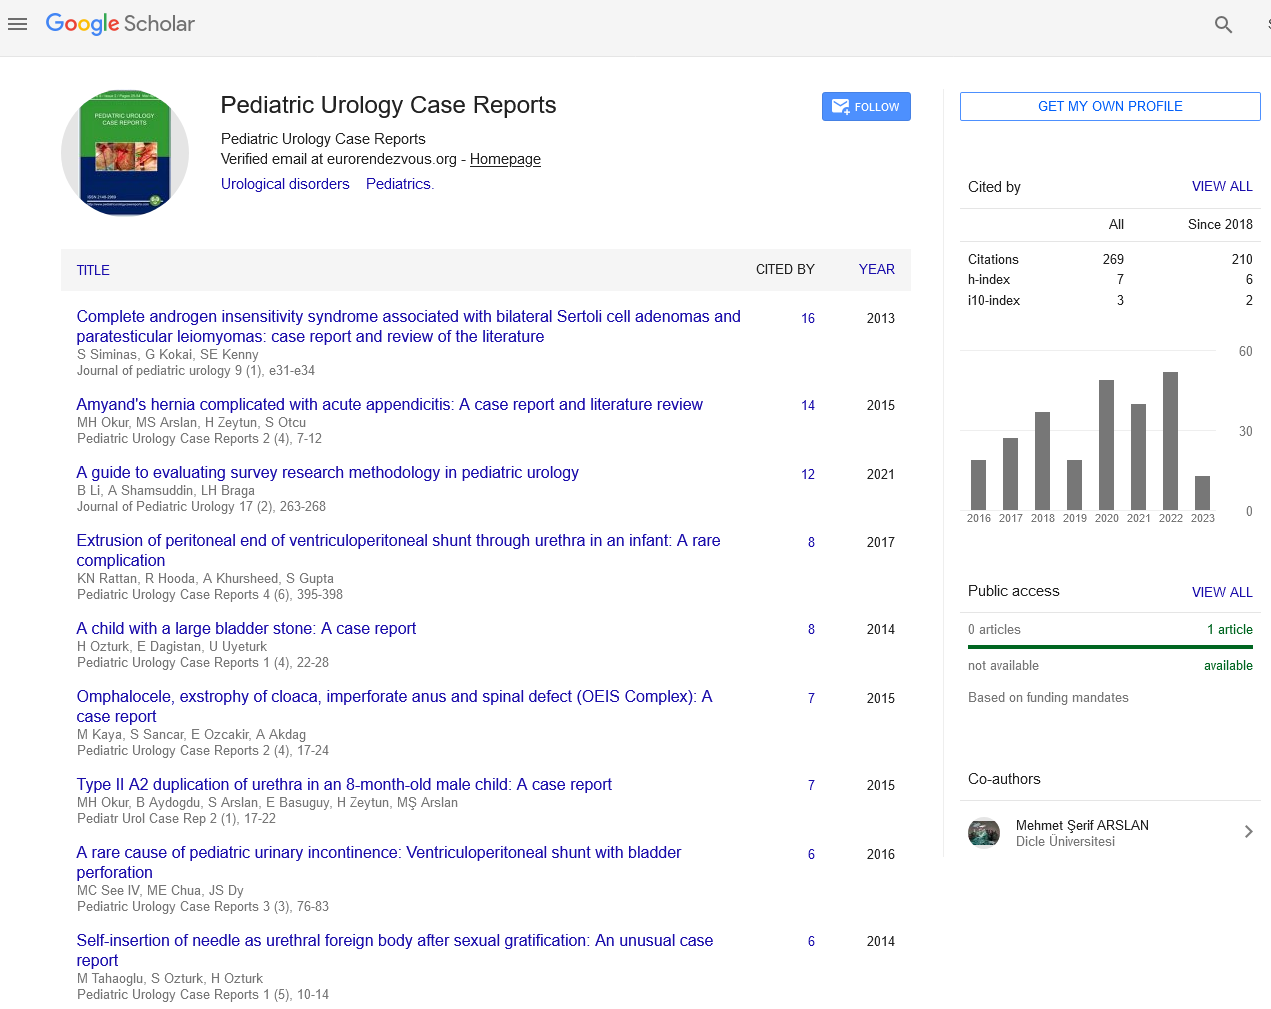This screenshot has width=1271, height=1009.
Task: View 8 citations of shunt extrusion article
Action: tap(811, 542)
